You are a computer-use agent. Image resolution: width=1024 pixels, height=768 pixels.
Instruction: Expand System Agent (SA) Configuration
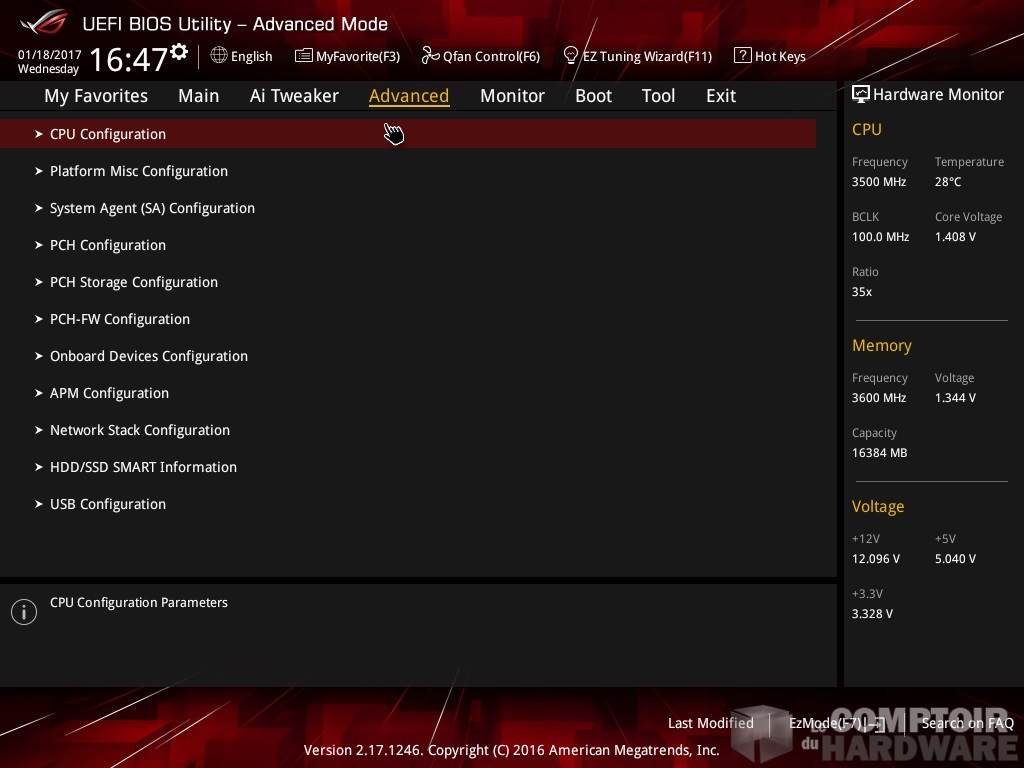click(152, 208)
